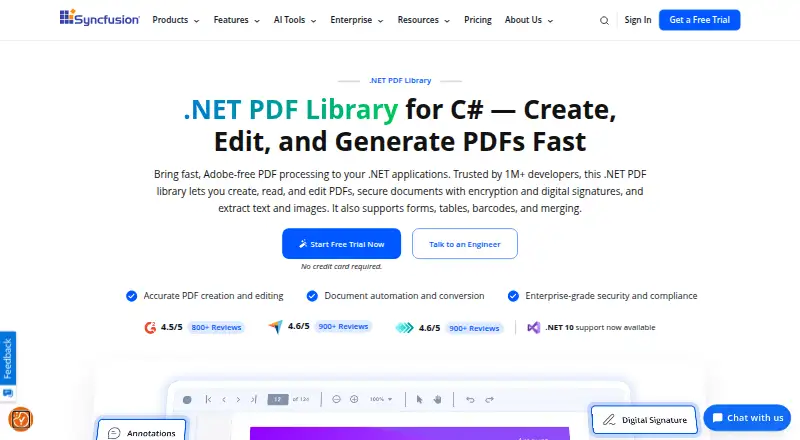Screen dimensions: 800x440
Task: Expand the Enterprise menu
Action: (357, 20)
